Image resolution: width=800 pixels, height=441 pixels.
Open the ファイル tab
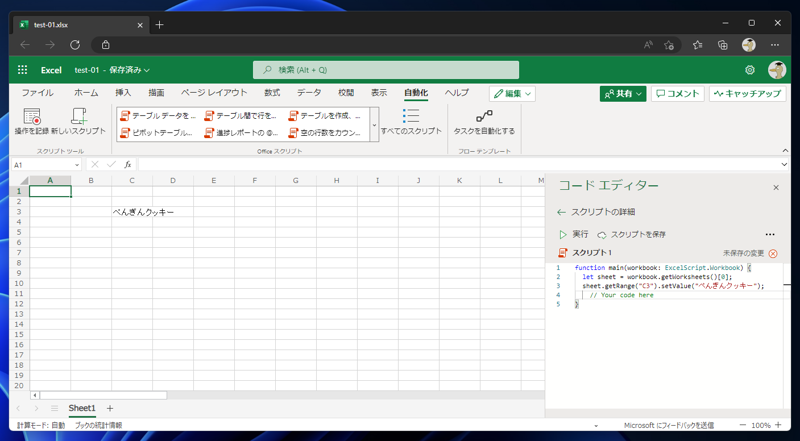coord(37,93)
